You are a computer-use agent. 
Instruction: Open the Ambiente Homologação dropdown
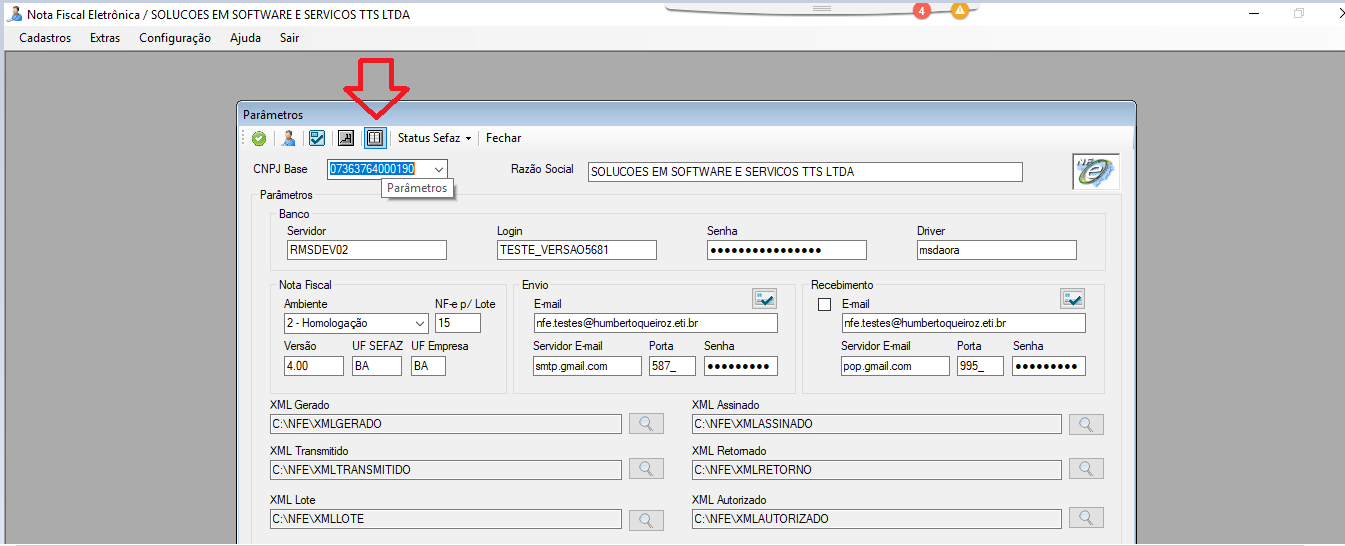coord(420,323)
